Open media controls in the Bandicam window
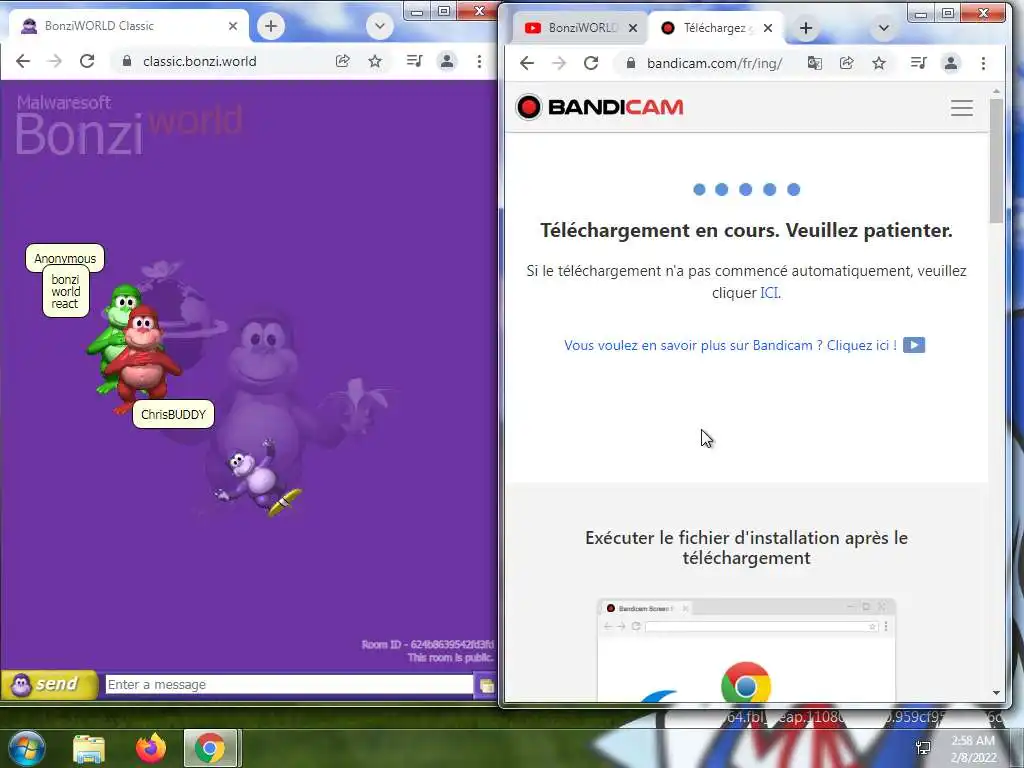1024x768 pixels. tap(918, 63)
